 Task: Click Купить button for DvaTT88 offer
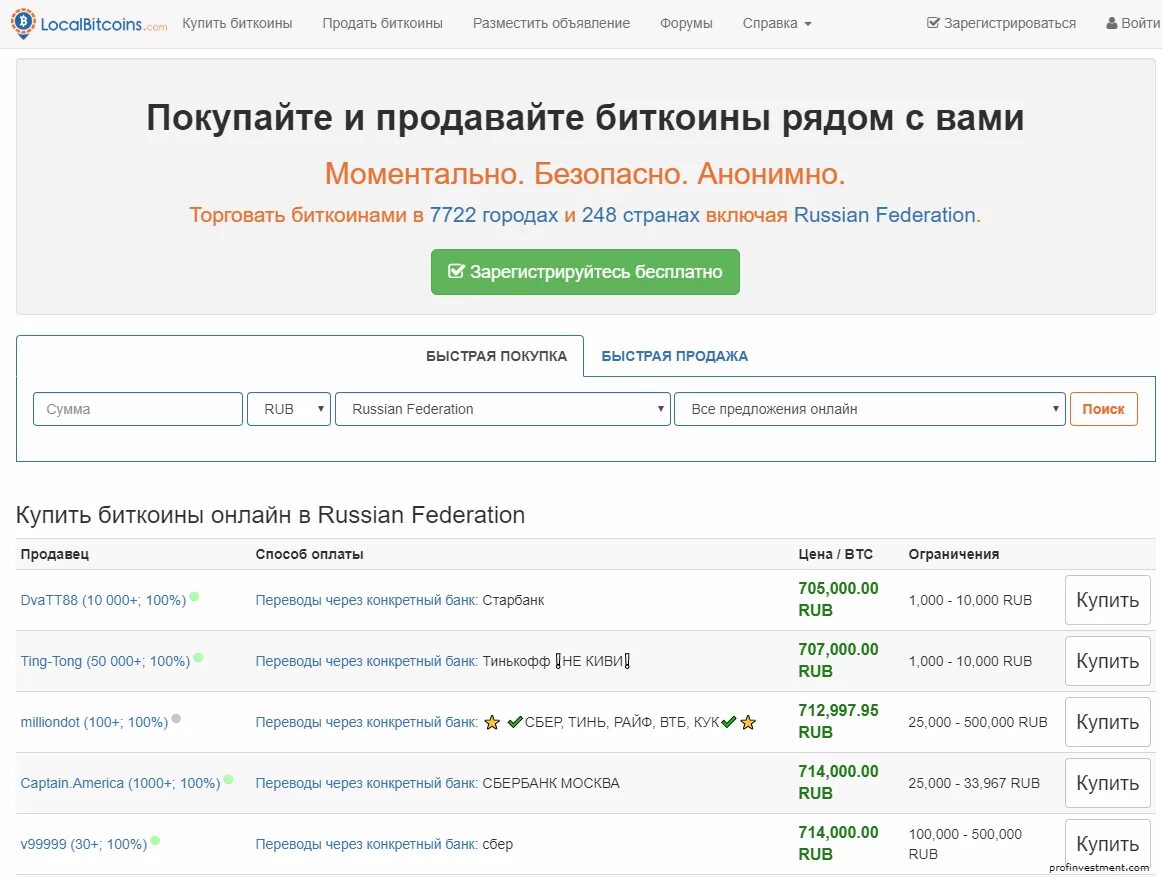[x=1107, y=600]
